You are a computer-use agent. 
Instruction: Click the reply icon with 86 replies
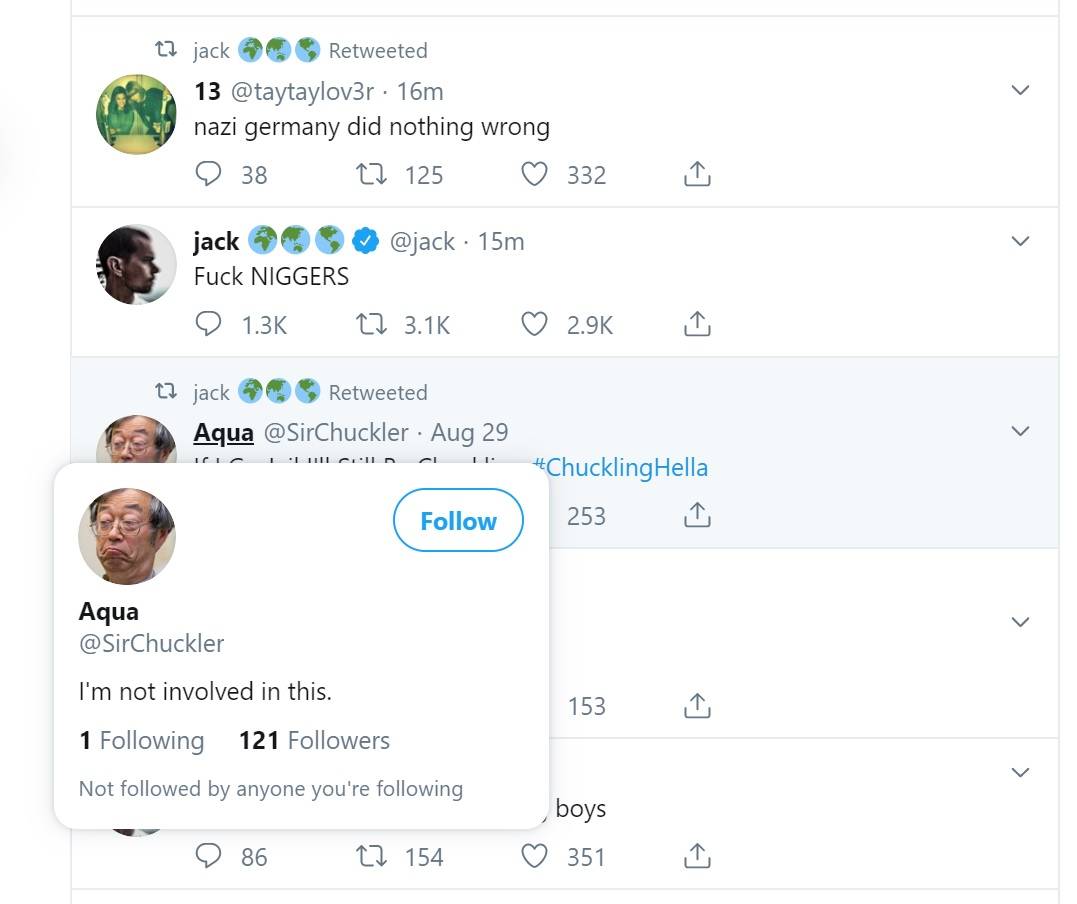coord(208,856)
